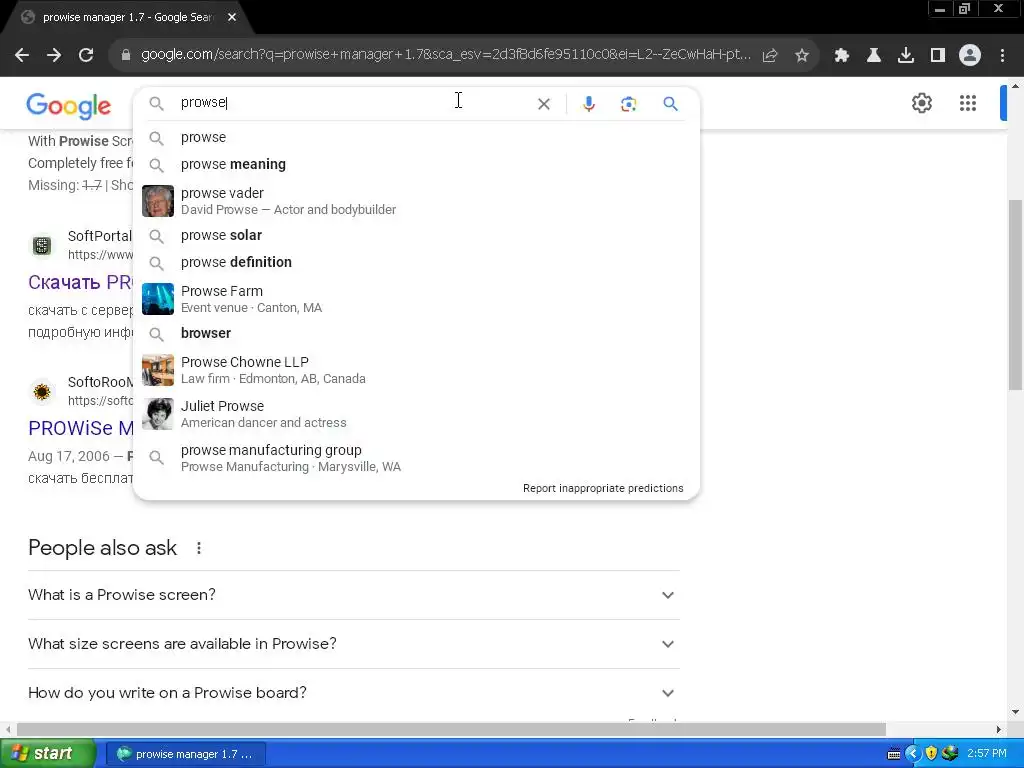Click the Prowse Chowne LLP thumbnail
This screenshot has height=768, width=1024.
coord(158,370)
